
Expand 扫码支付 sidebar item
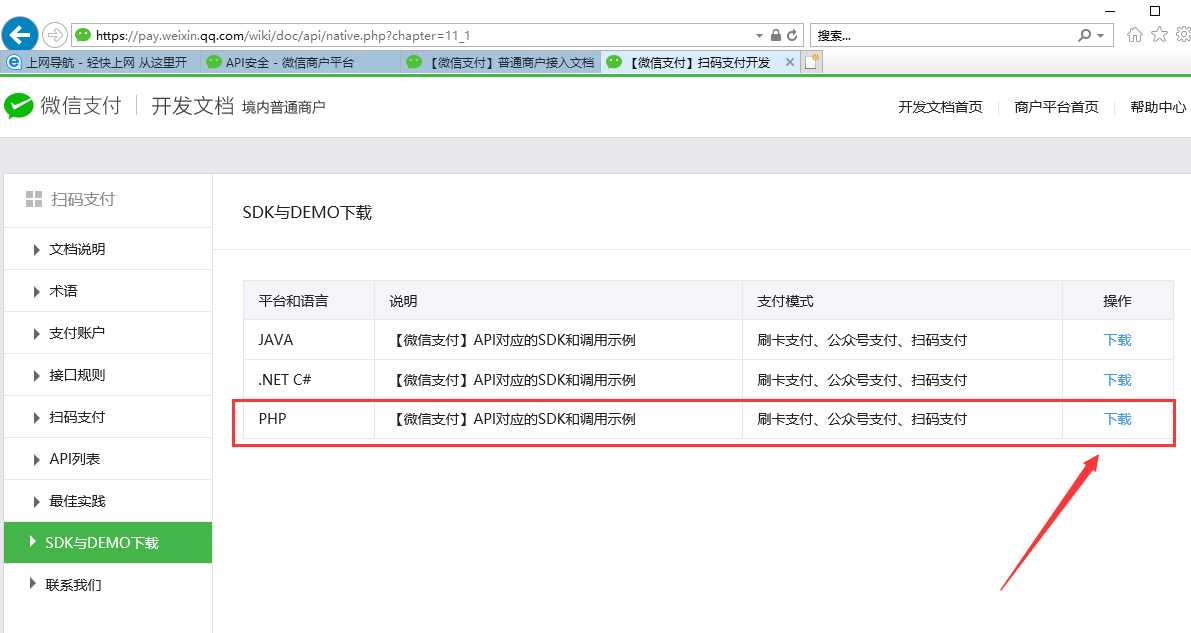tap(108, 417)
